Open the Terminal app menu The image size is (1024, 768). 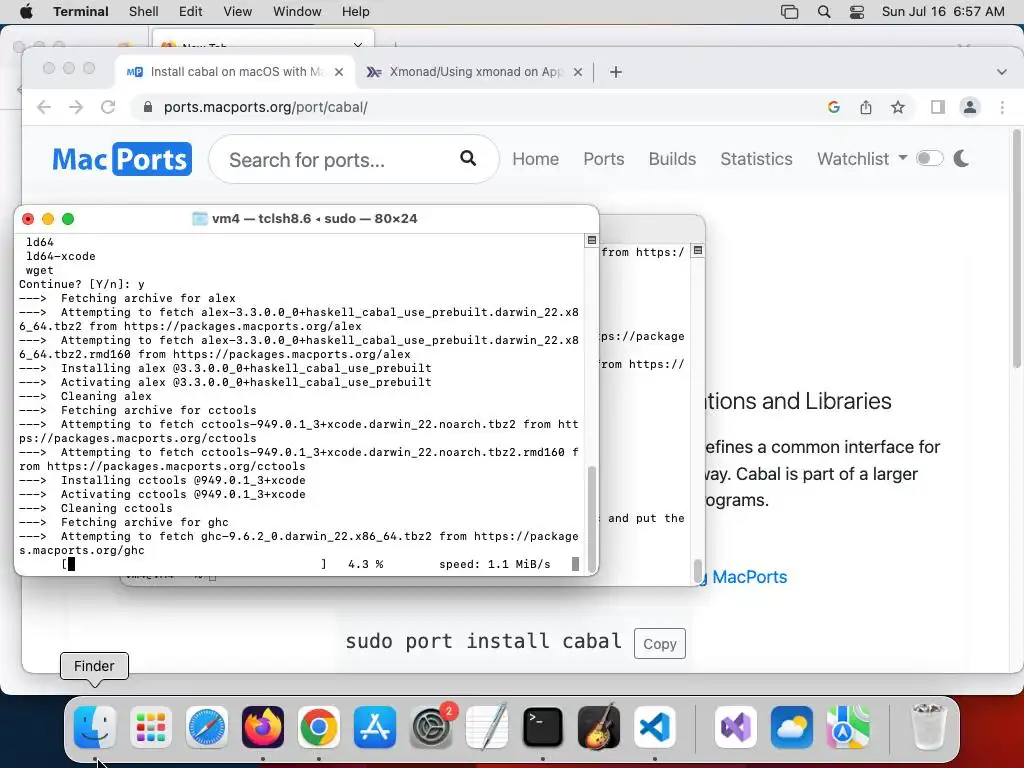pyautogui.click(x=81, y=12)
